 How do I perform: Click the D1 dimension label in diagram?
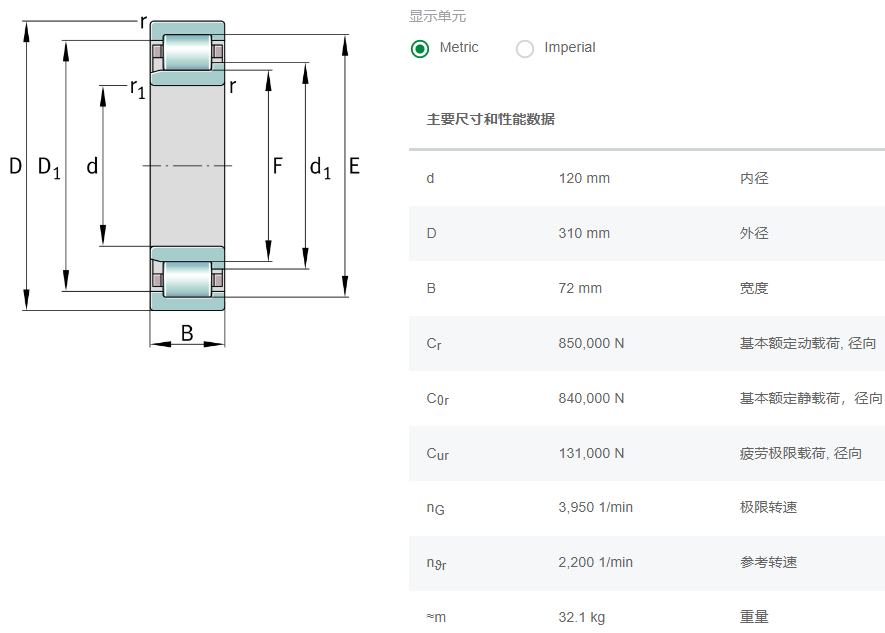tap(49, 168)
